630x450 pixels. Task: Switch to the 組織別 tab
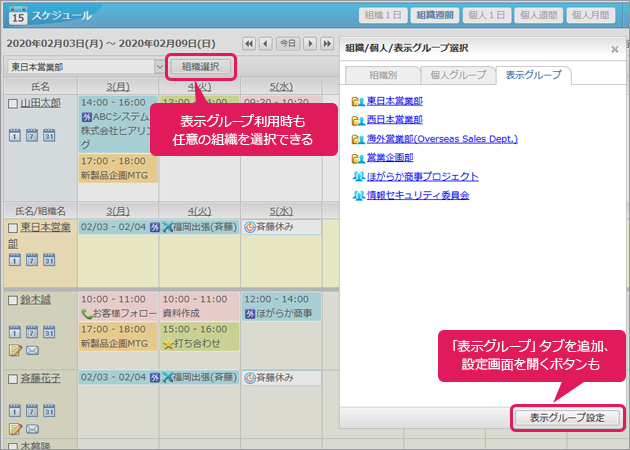coord(380,76)
